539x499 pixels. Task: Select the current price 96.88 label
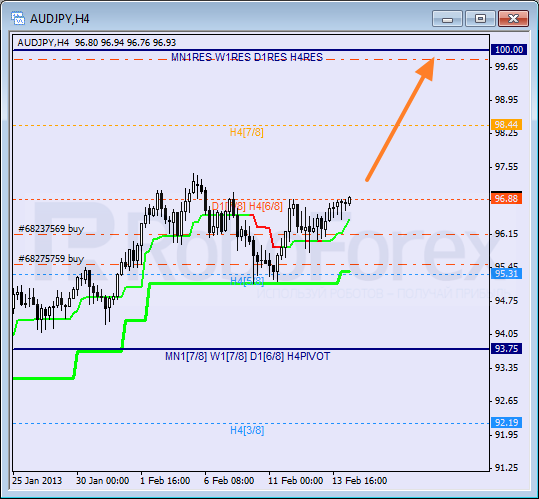[x=506, y=198]
